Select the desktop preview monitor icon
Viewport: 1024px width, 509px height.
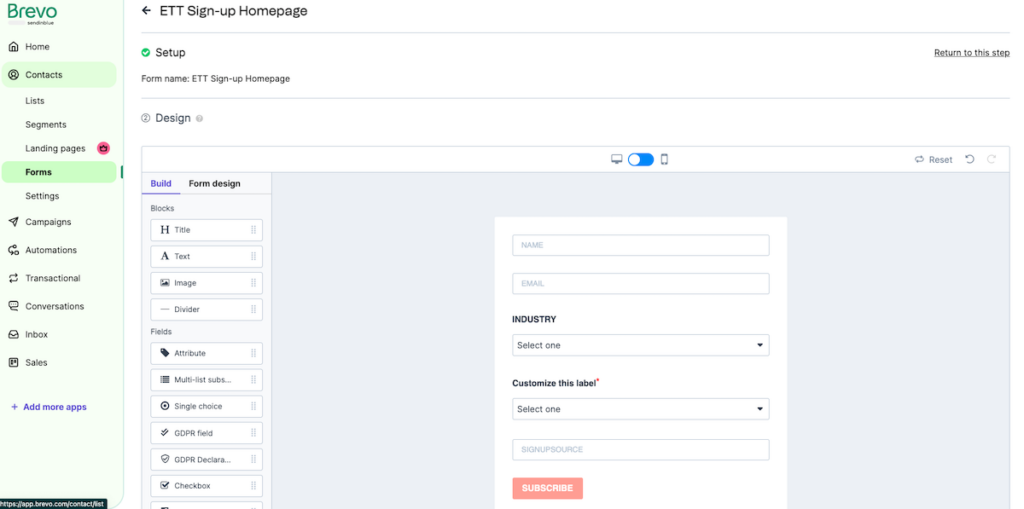[617, 159]
